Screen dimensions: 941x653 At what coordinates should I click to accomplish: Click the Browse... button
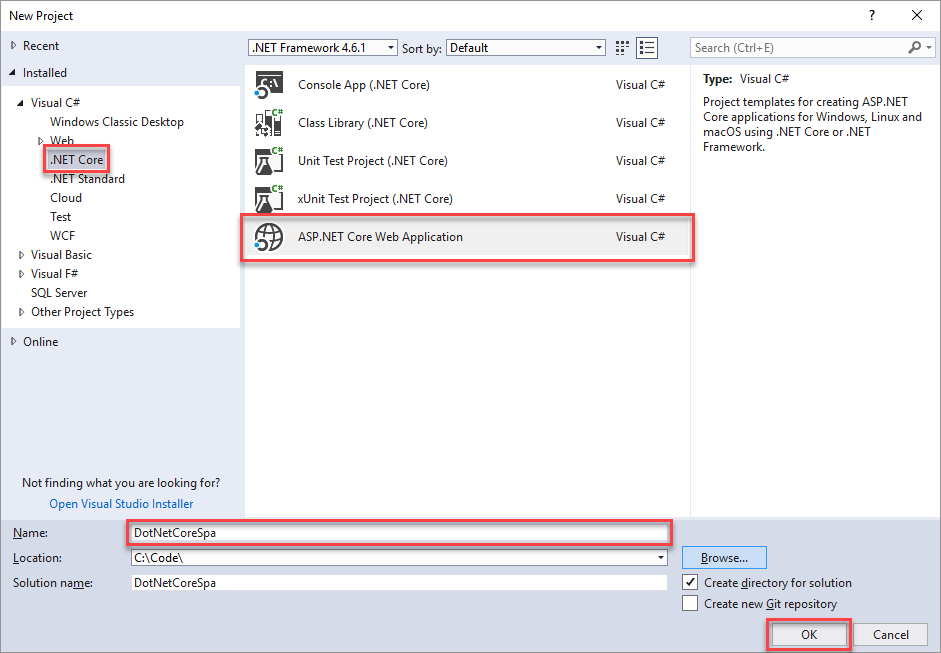(724, 558)
